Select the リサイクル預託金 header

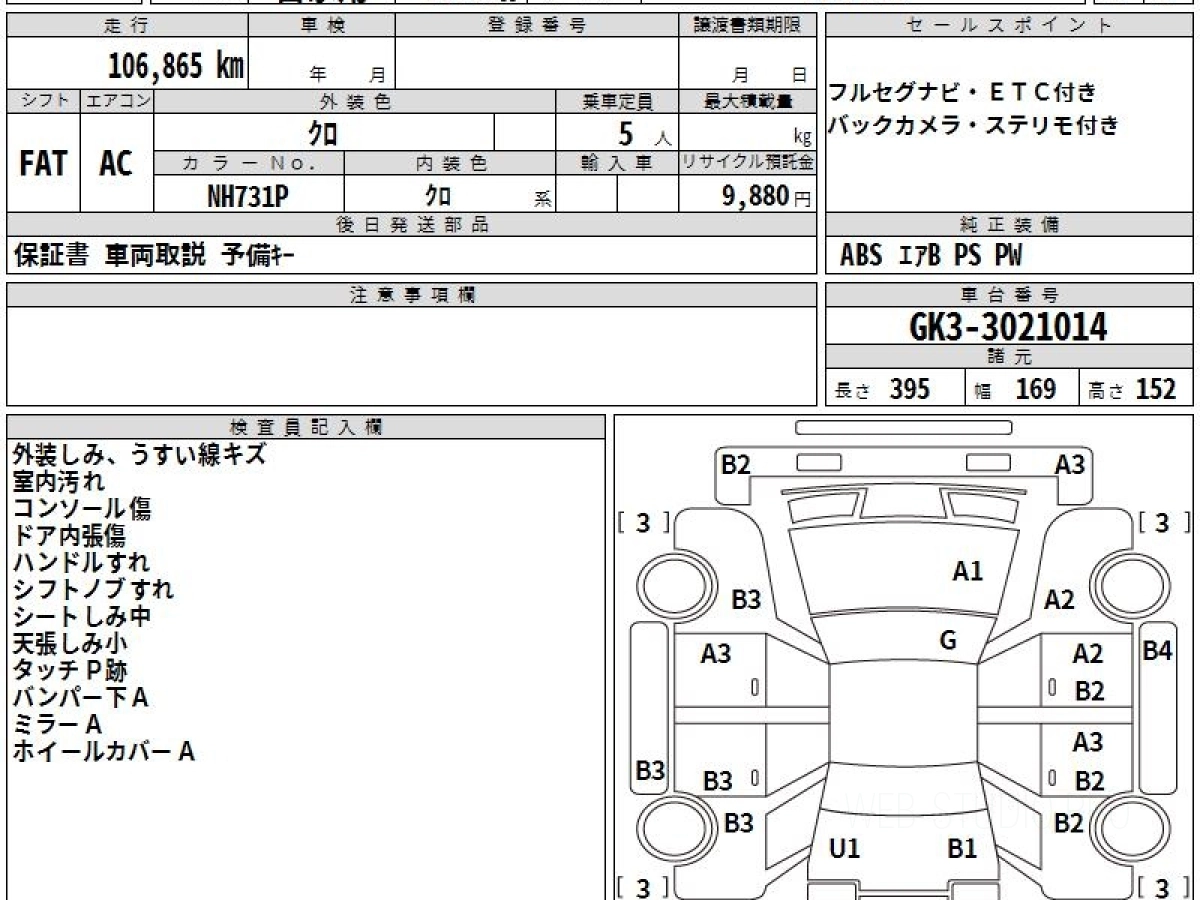(748, 163)
